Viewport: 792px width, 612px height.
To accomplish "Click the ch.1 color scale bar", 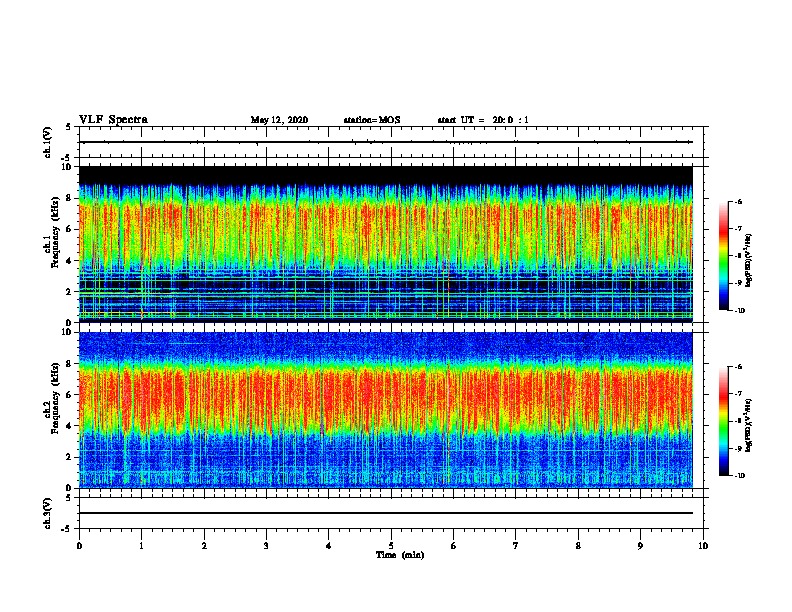I will pos(724,256).
